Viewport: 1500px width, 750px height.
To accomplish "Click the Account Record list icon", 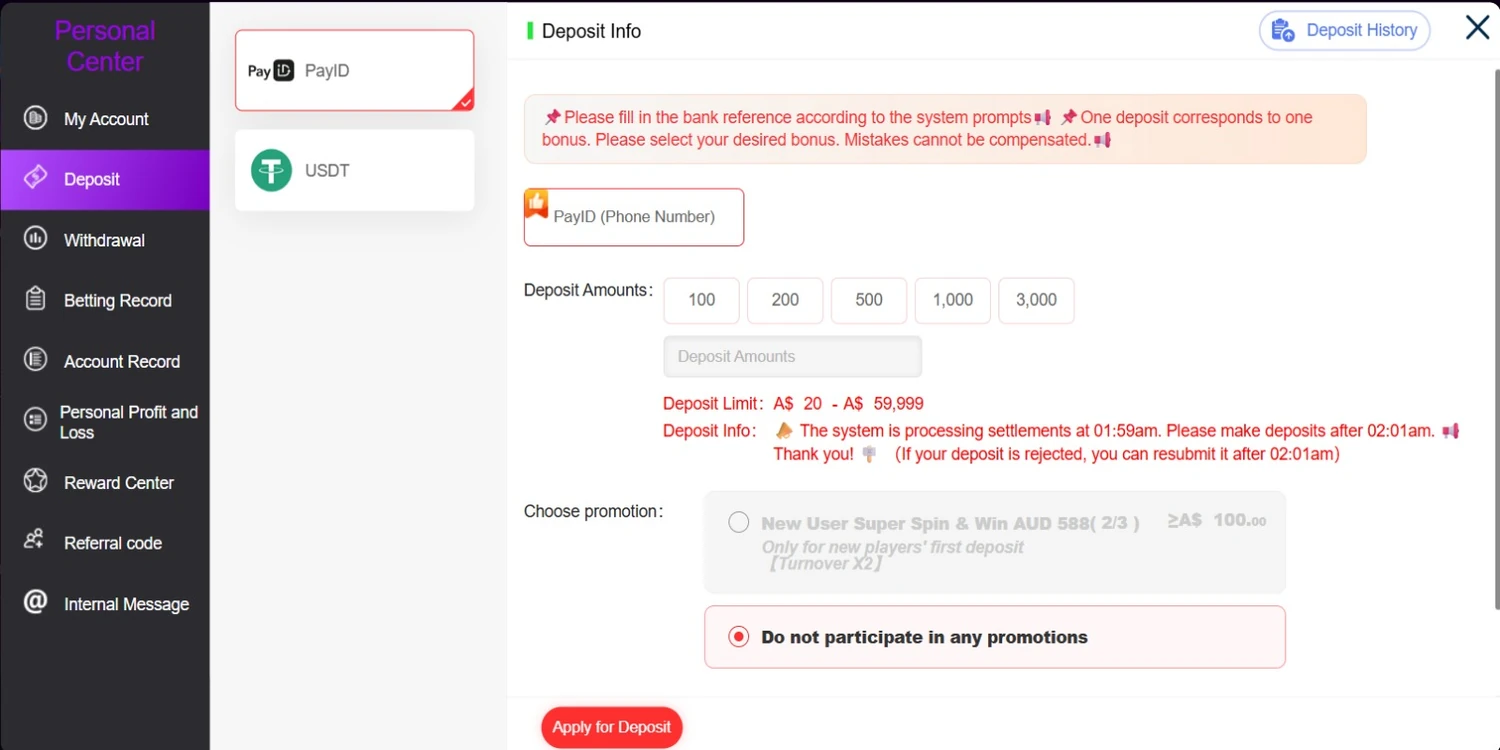I will [x=36, y=360].
